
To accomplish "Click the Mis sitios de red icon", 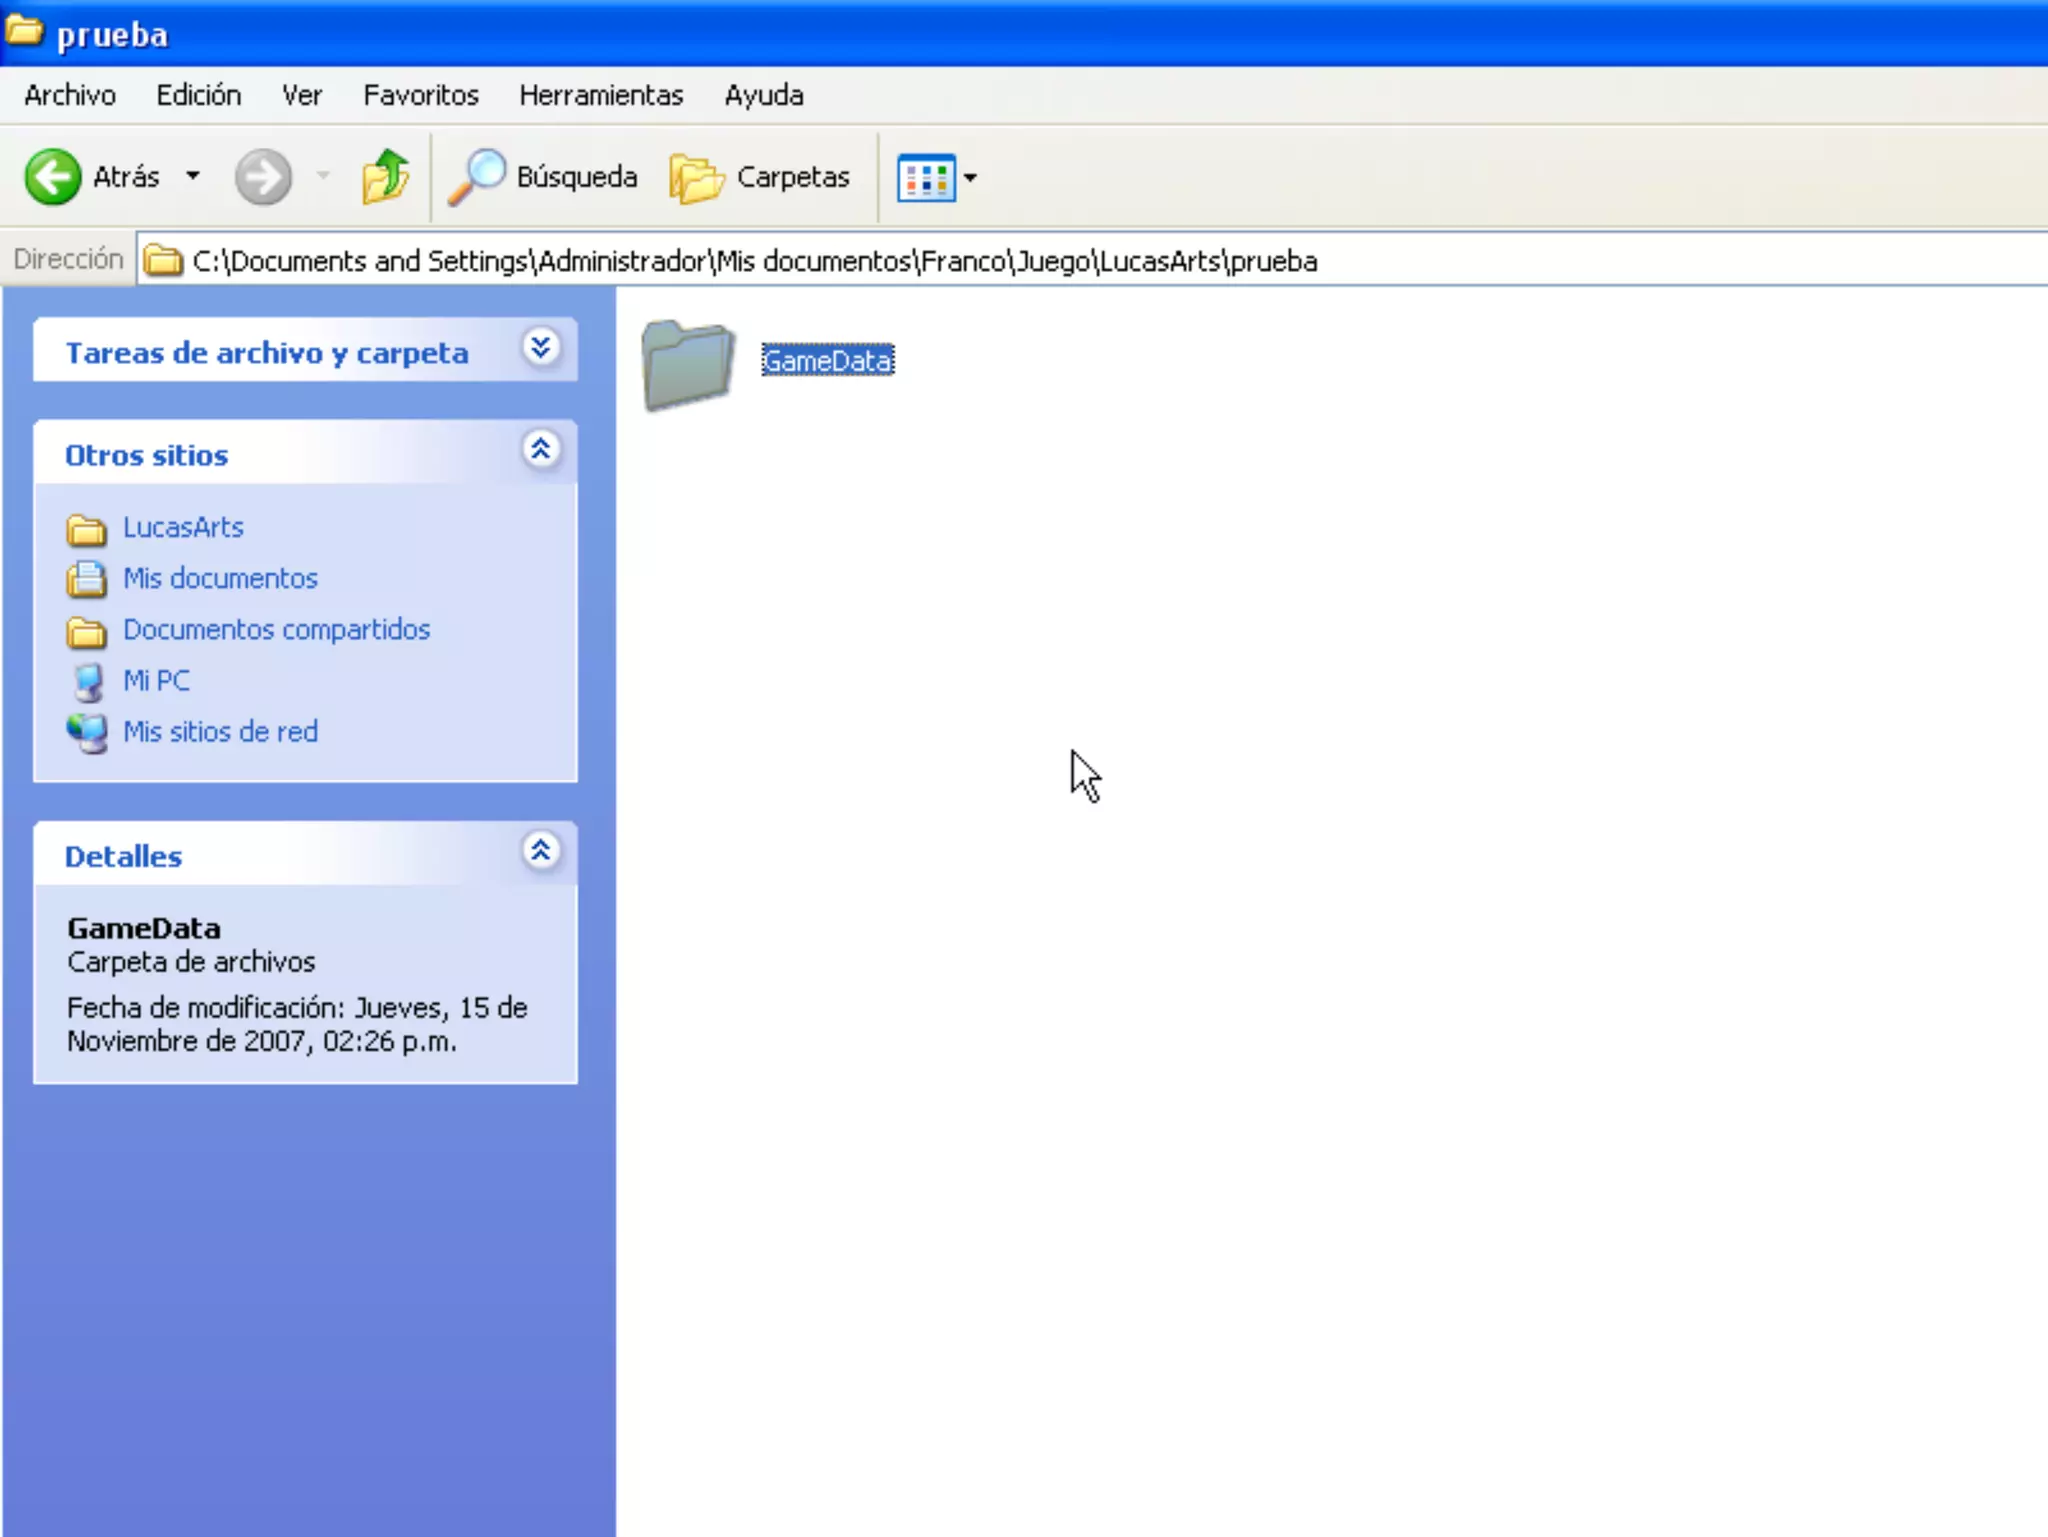I will (x=88, y=733).
